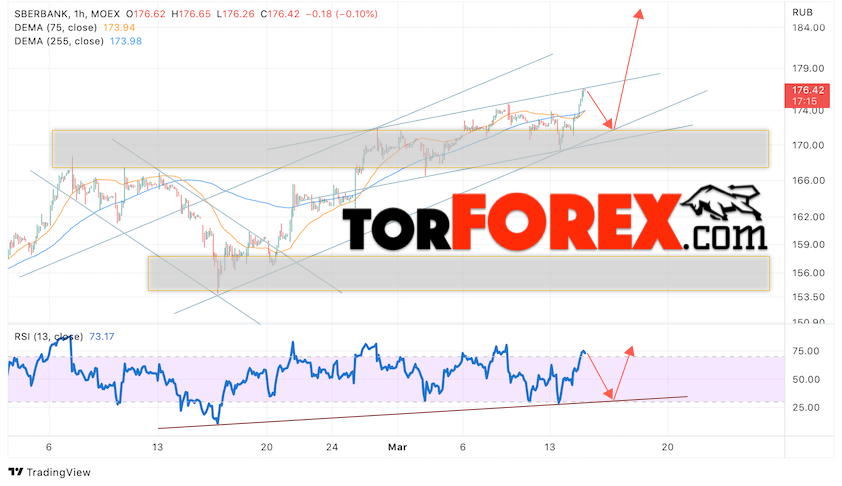Click the 159.00 price axis label

[x=808, y=244]
